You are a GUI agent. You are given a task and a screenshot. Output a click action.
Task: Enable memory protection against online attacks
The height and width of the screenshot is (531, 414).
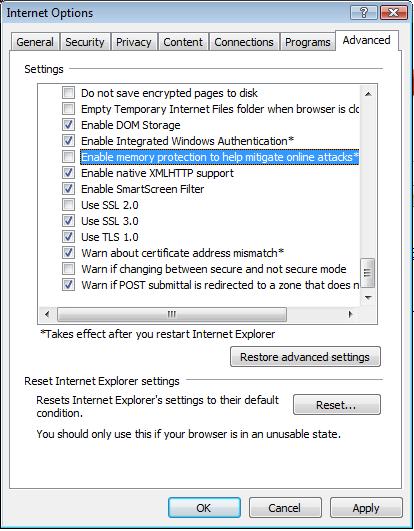click(68, 157)
